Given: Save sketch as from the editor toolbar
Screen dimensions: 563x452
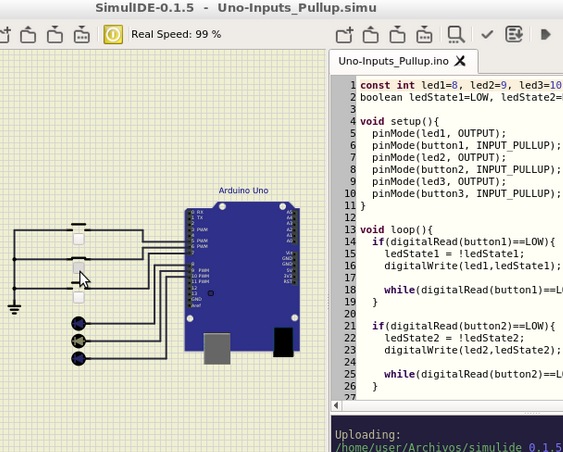Looking at the screenshot, I should [x=424, y=35].
